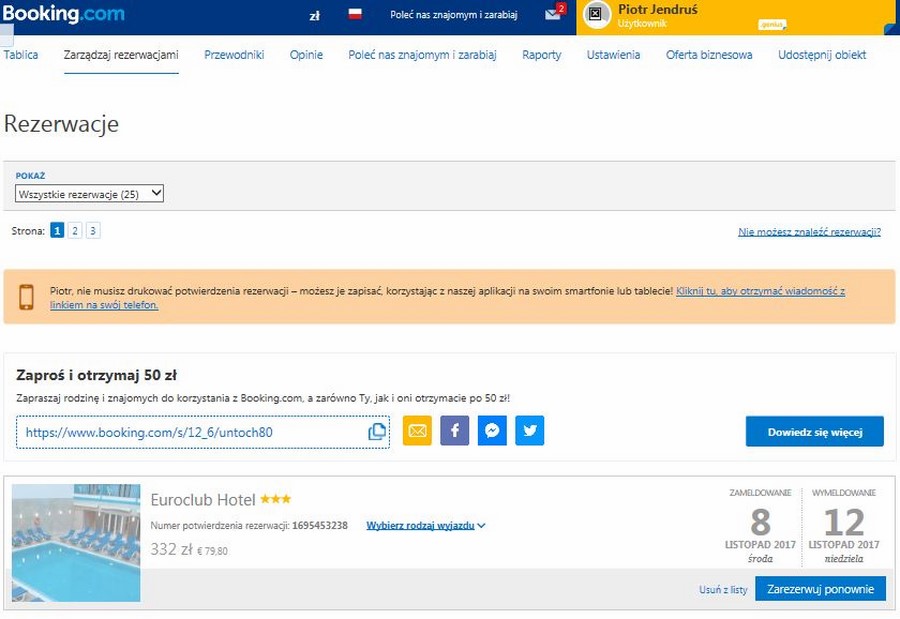
Task: Click the smartphone icon in orange banner
Action: 26,297
